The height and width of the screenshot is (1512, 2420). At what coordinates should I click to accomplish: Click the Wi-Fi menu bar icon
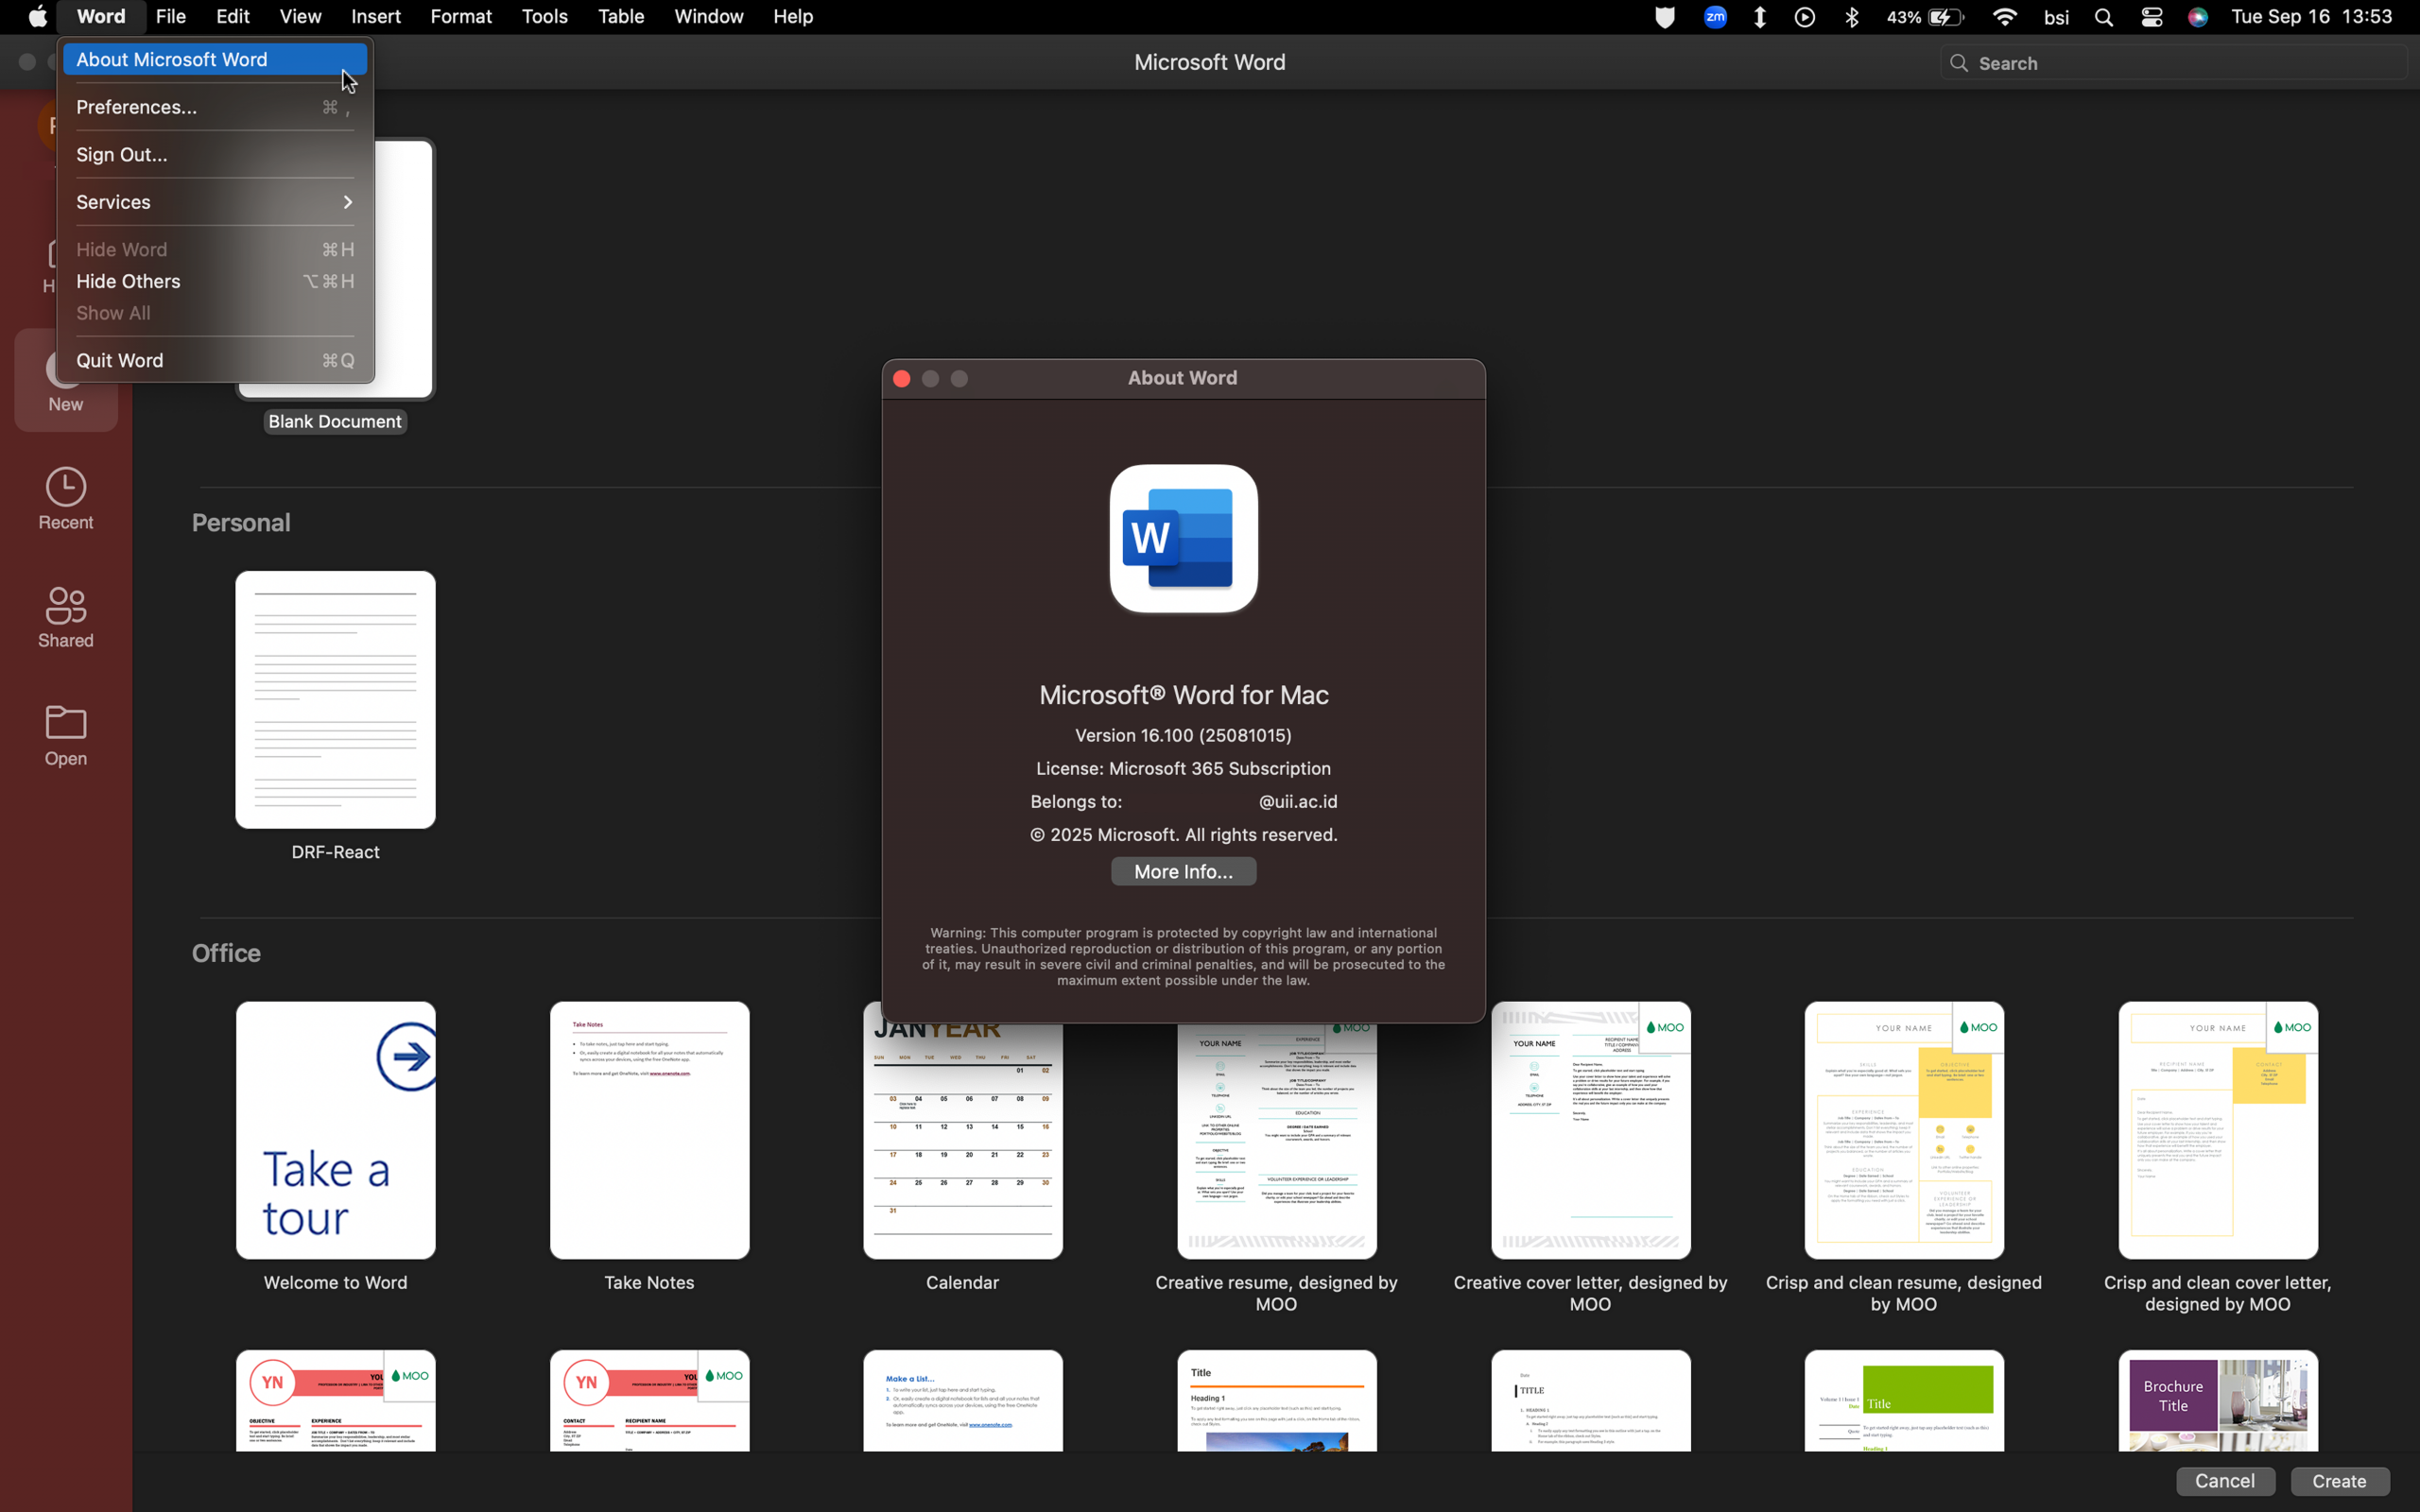[2004, 17]
